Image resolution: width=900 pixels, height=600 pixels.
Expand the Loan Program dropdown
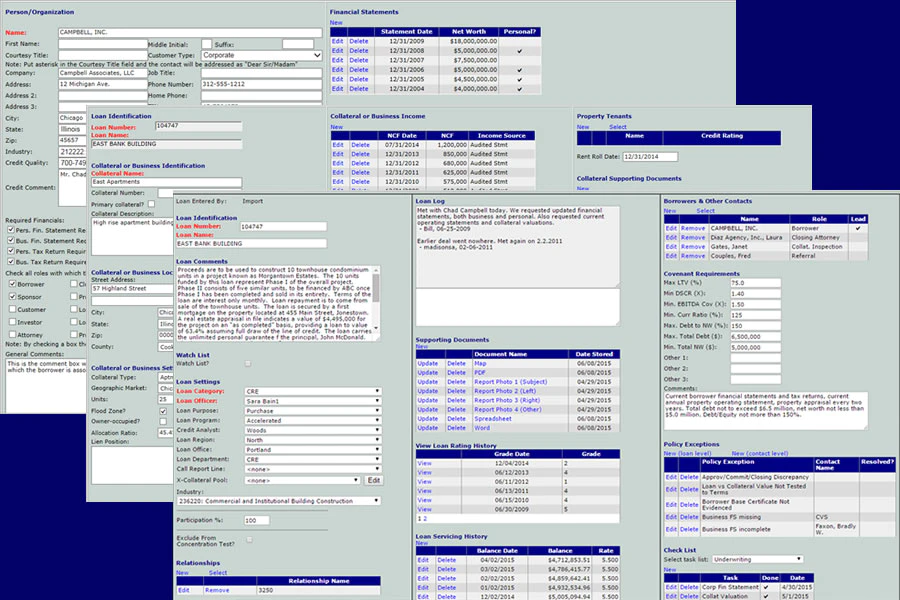click(313, 421)
